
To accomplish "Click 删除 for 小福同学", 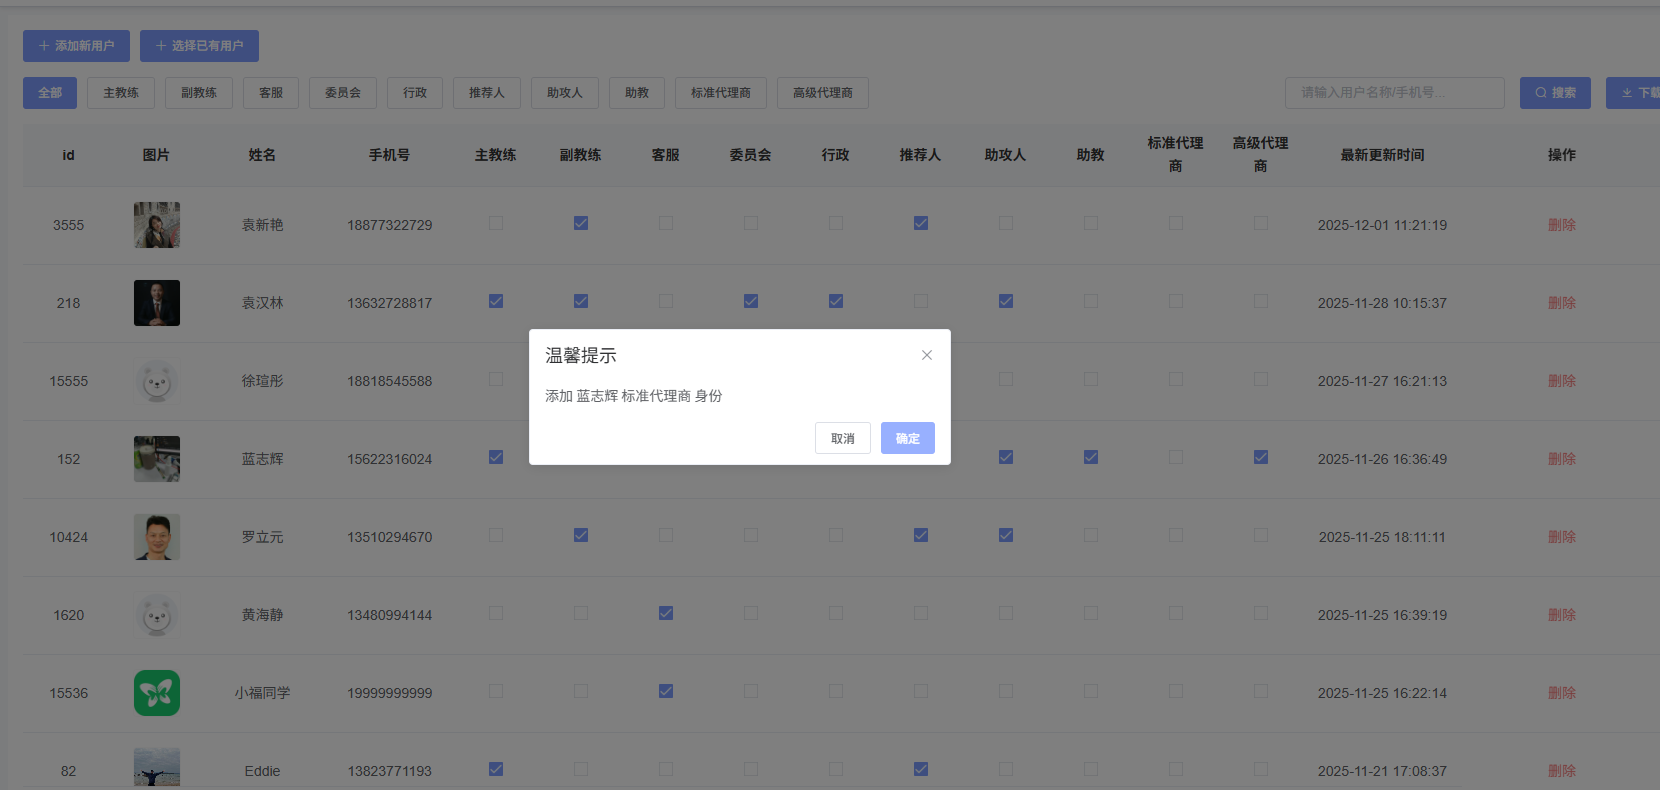I will 1562,693.
